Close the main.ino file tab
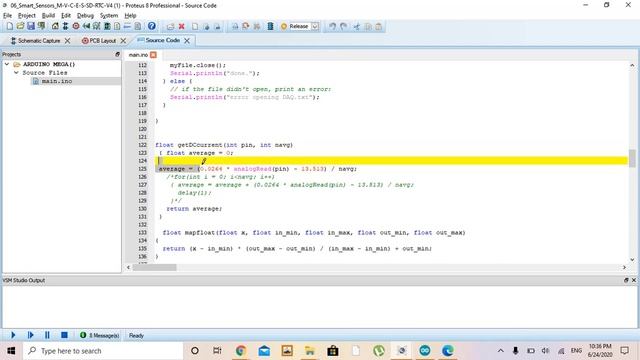The width and height of the screenshot is (640, 360). click(x=153, y=55)
